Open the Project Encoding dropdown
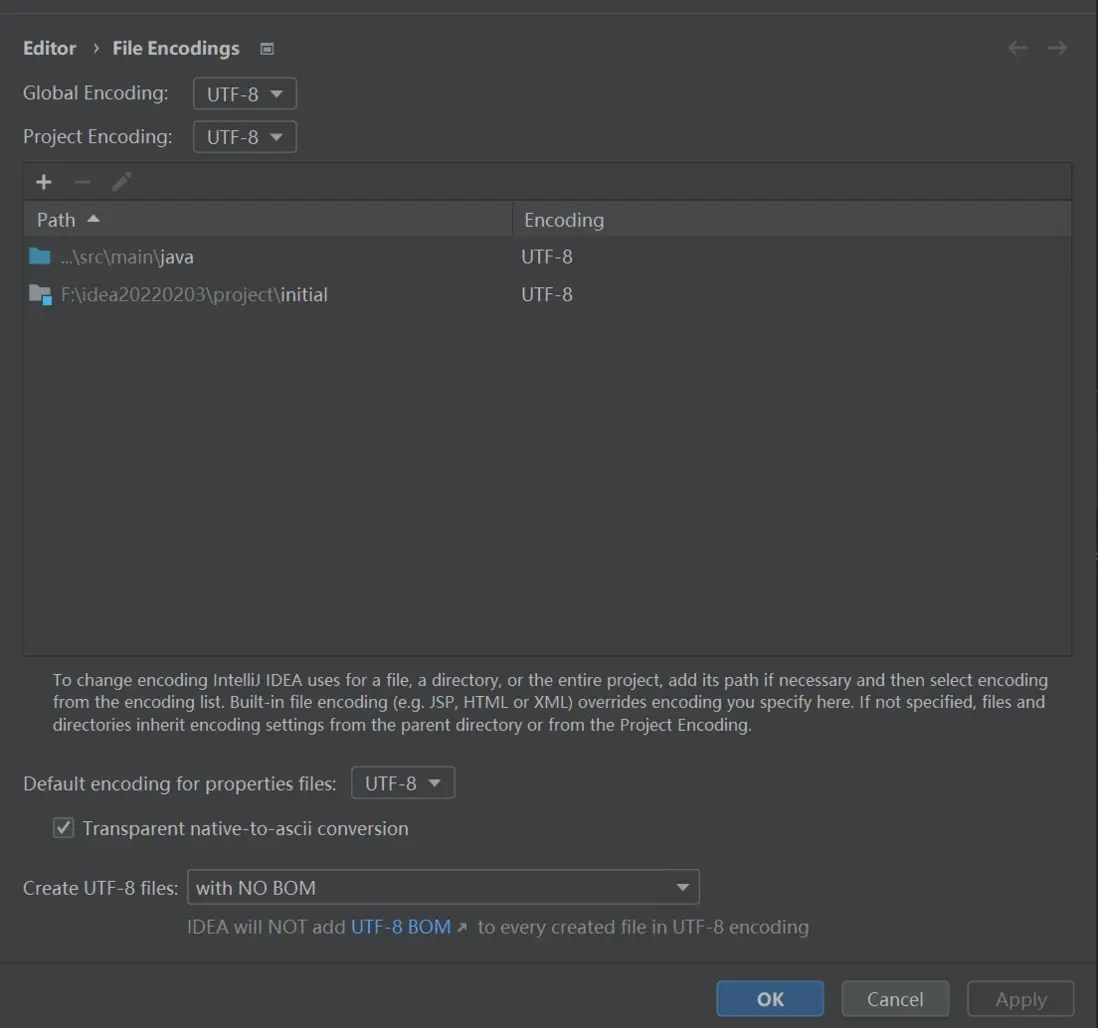Viewport: 1098px width, 1028px height. (x=244, y=137)
